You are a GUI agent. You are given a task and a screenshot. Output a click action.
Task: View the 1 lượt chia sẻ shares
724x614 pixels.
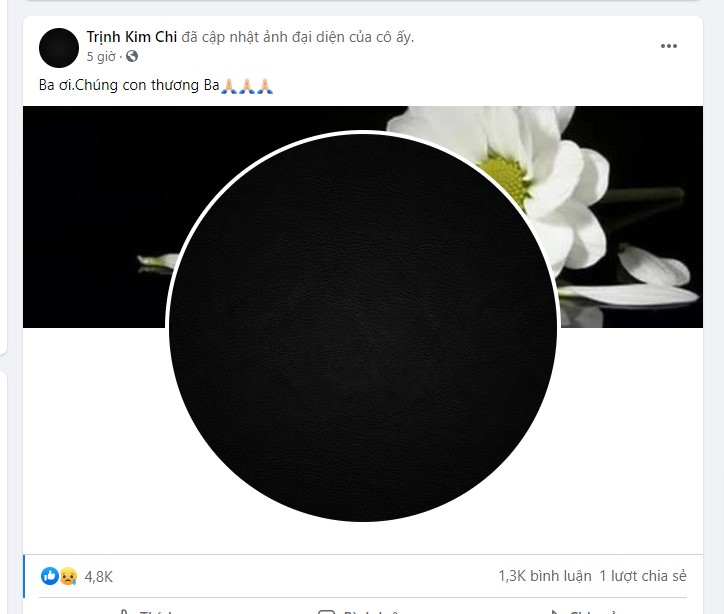pos(643,576)
